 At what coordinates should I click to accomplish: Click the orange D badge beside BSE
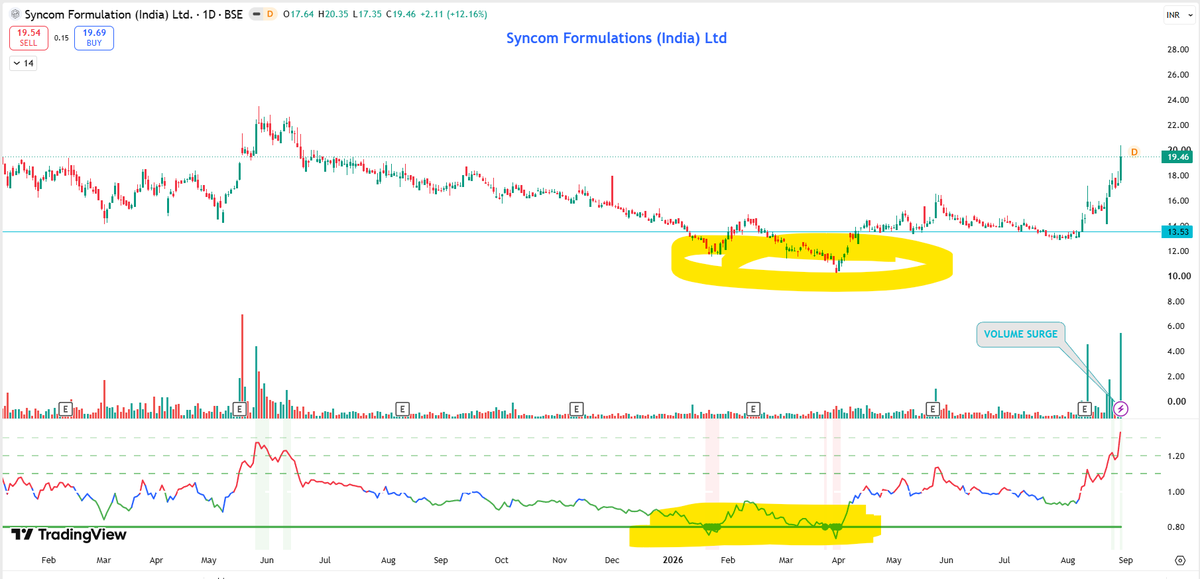[269, 15]
